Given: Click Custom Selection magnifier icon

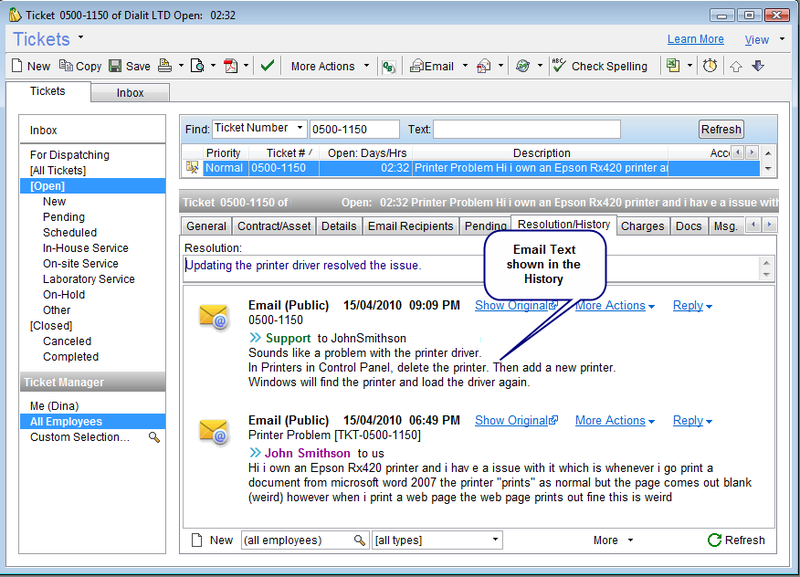Looking at the screenshot, I should [154, 438].
